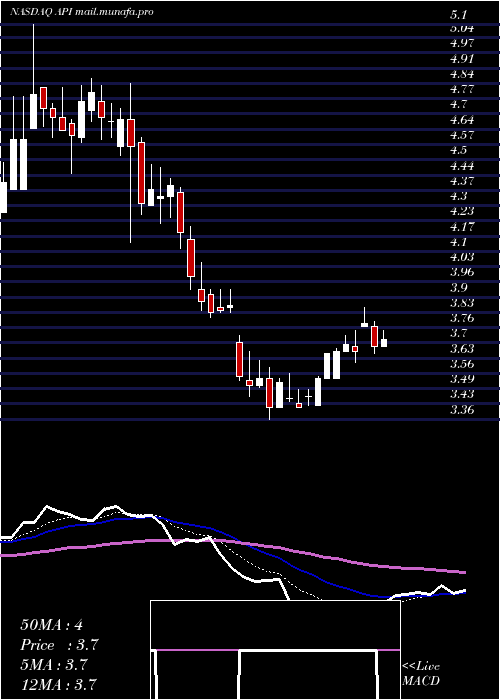The height and width of the screenshot is (700, 500).
Task: Click the <<Live MACD label
Action: click(421, 674)
